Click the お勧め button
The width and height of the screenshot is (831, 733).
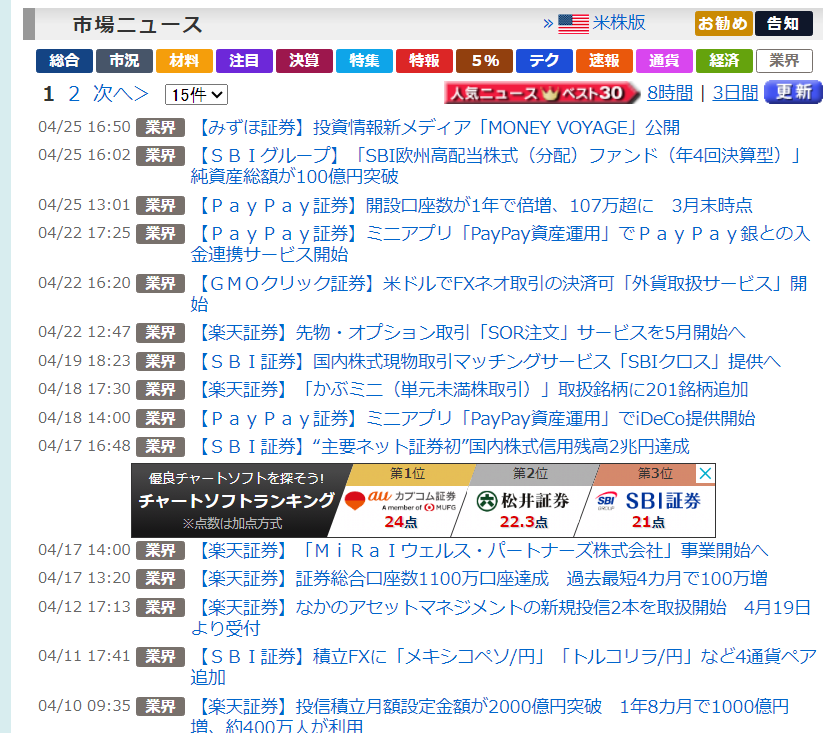tap(723, 24)
